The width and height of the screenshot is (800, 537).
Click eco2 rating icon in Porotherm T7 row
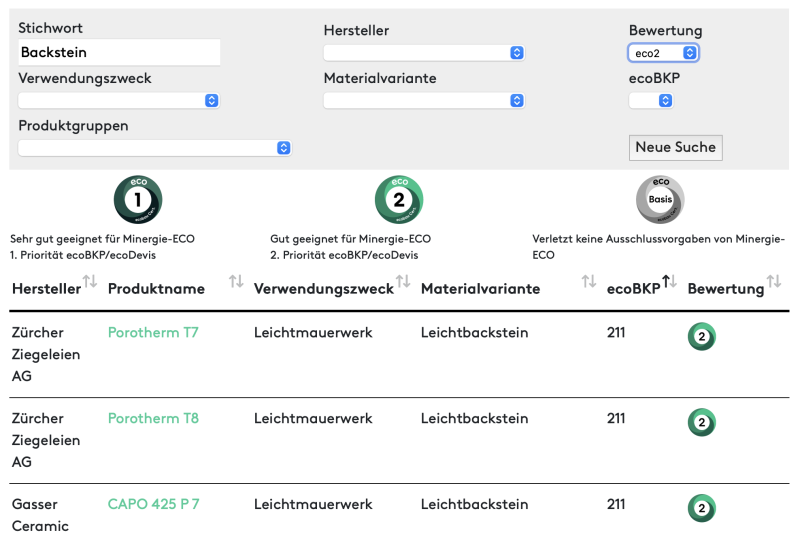702,337
